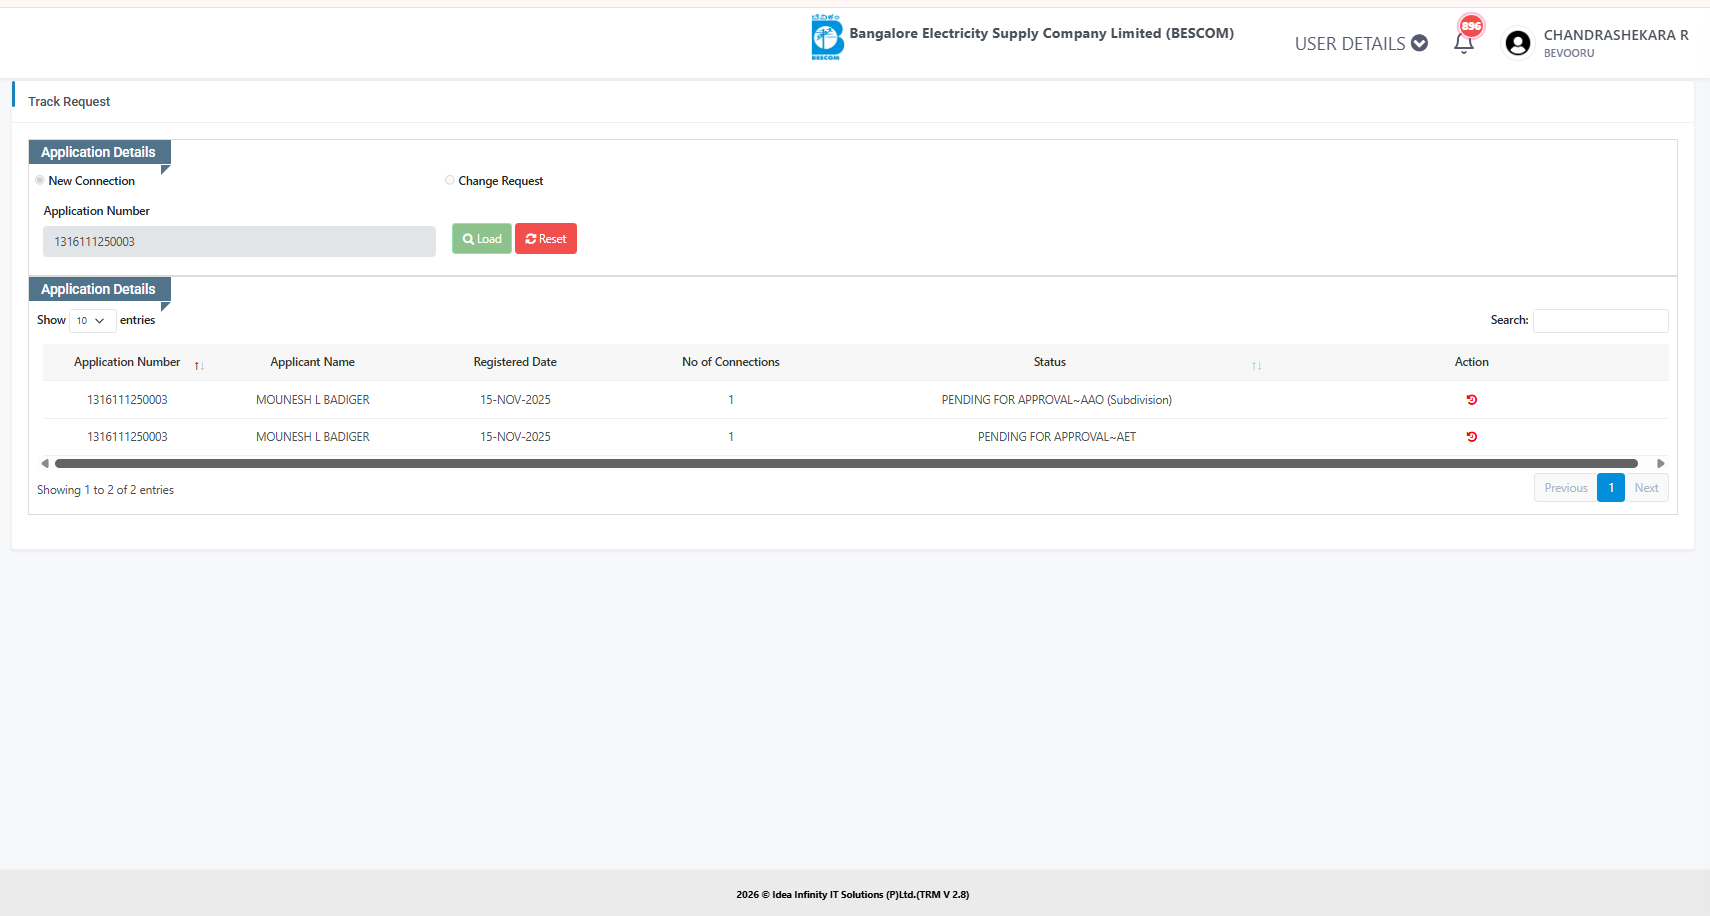This screenshot has height=916, width=1710.
Task: Click history icon for PENDING FOR APPROVAL~AET row
Action: click(1471, 437)
